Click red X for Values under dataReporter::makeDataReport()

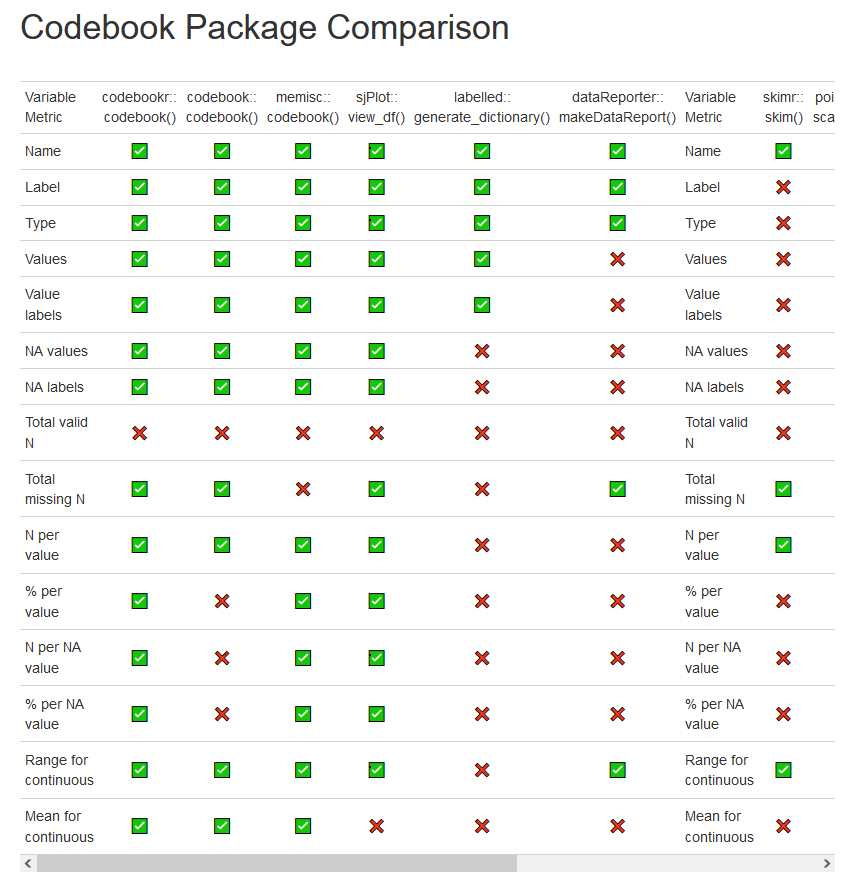click(x=617, y=259)
